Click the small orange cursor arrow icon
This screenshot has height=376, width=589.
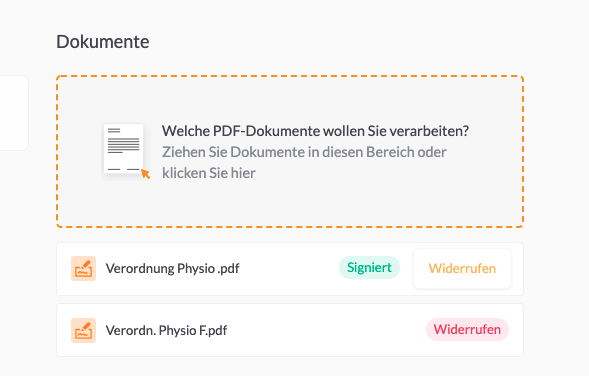(x=145, y=174)
